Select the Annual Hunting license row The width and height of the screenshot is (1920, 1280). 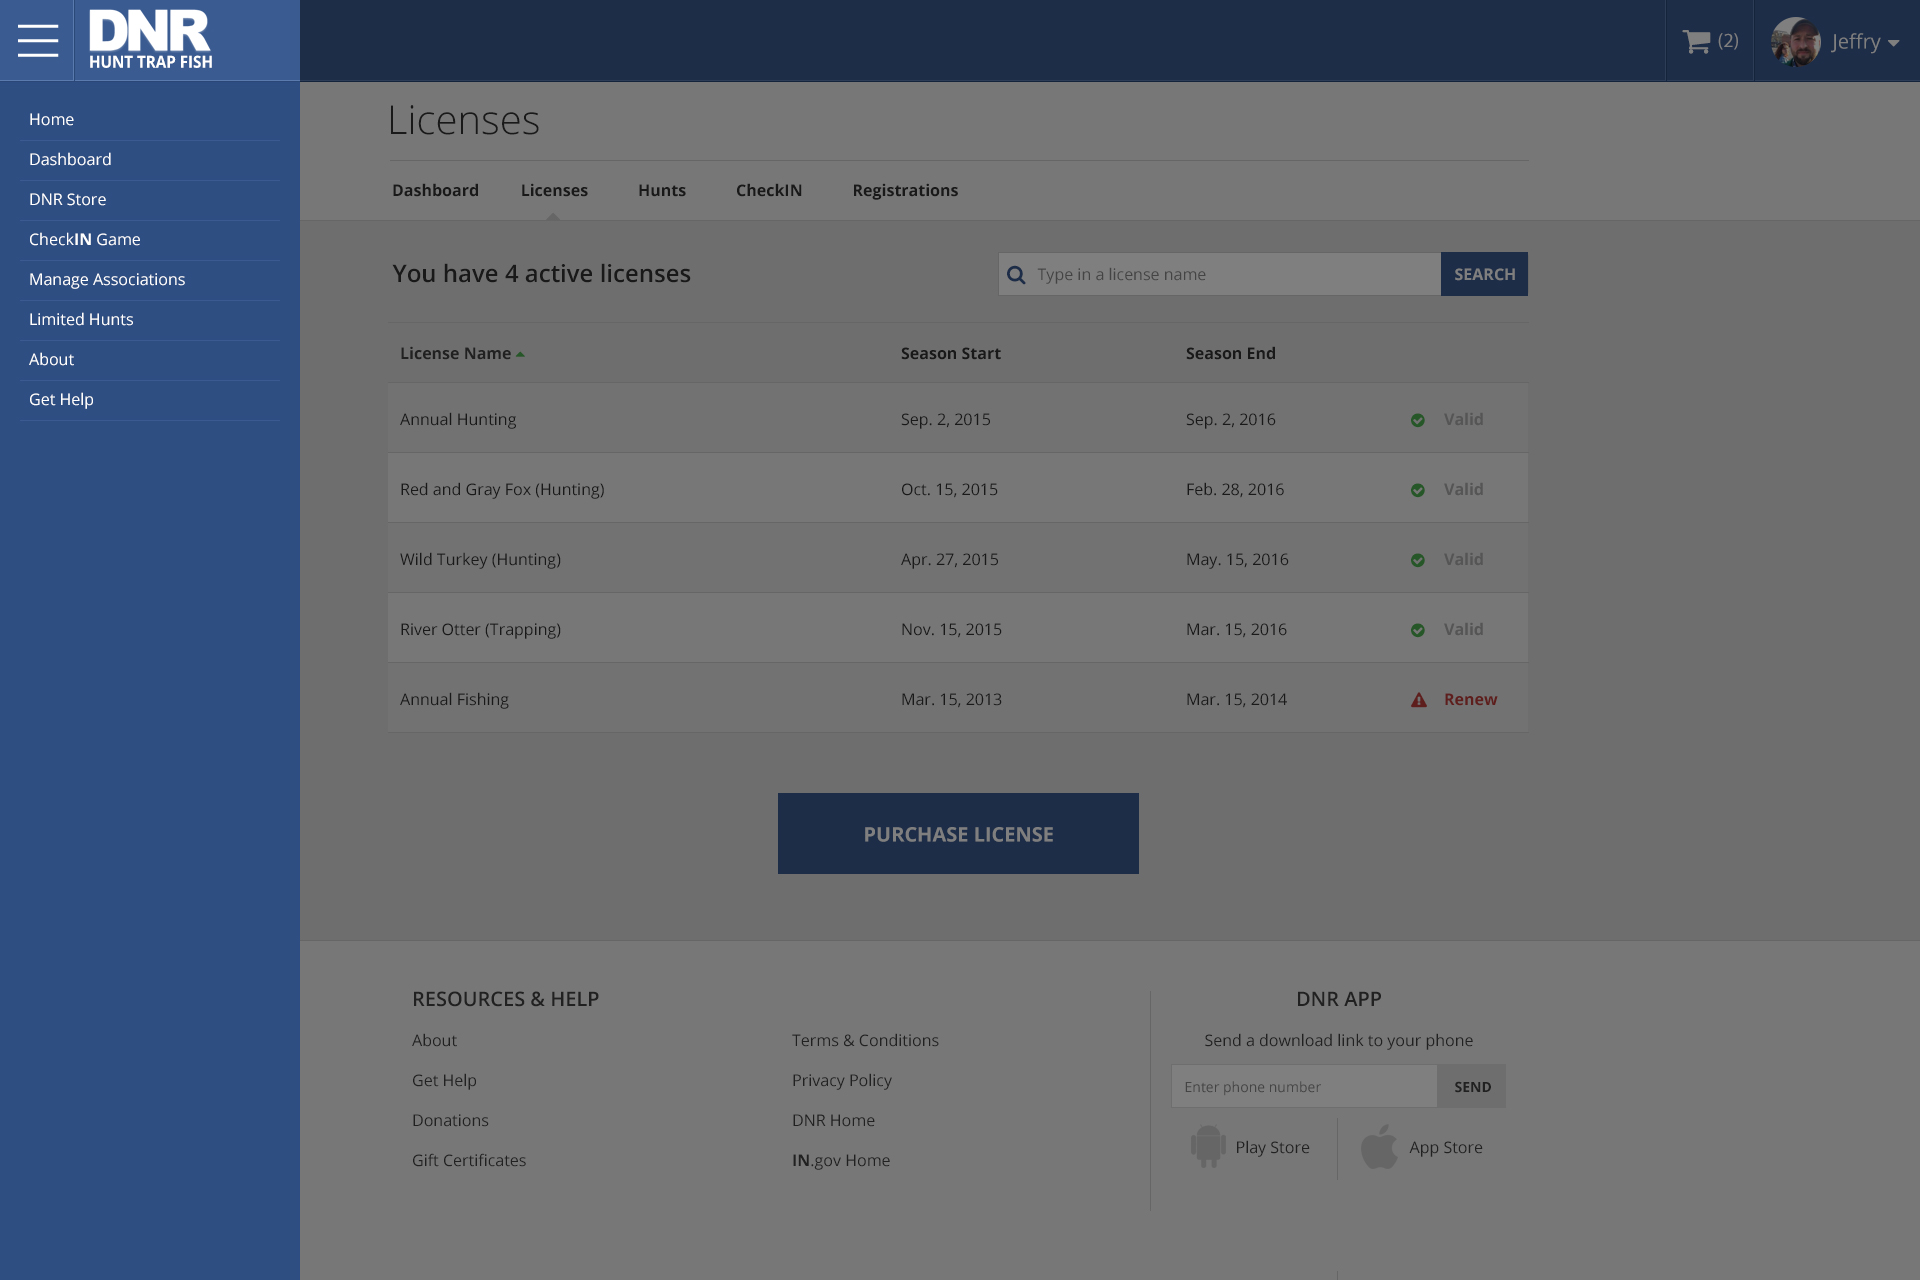click(x=958, y=418)
